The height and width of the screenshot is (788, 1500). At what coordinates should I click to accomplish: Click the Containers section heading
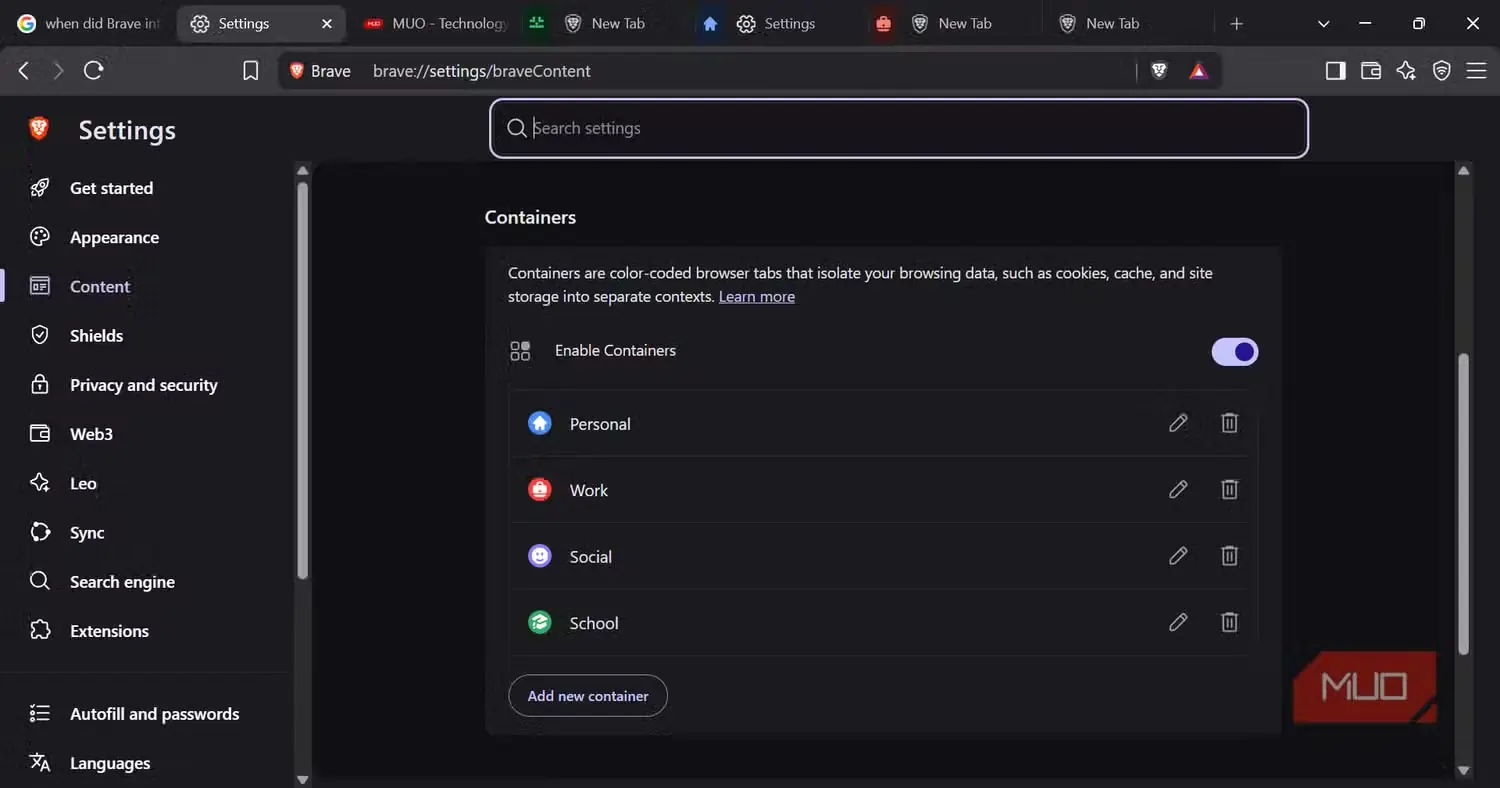pyautogui.click(x=530, y=217)
